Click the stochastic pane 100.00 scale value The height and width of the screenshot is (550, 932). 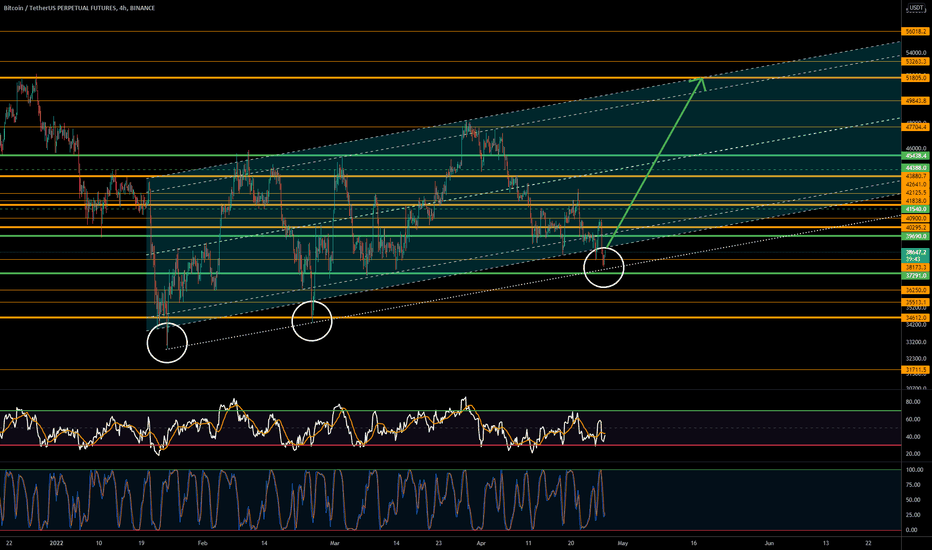click(914, 470)
